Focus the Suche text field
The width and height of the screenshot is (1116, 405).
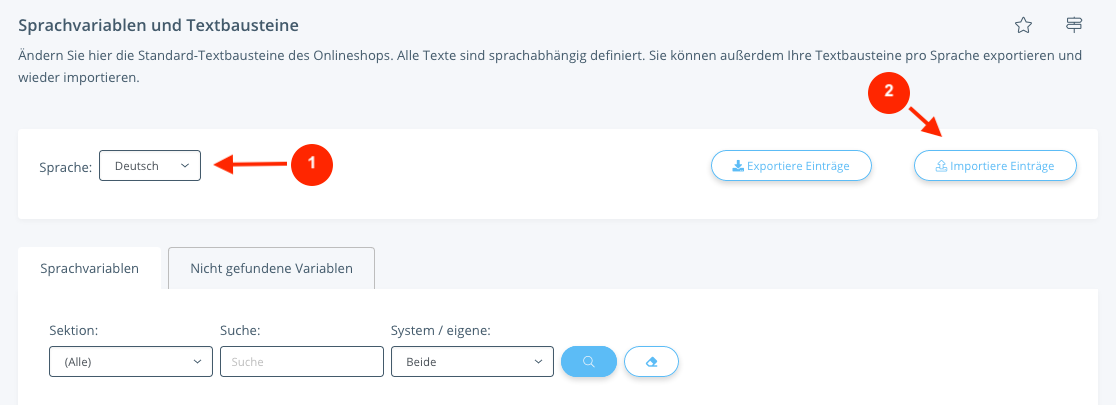[302, 362]
